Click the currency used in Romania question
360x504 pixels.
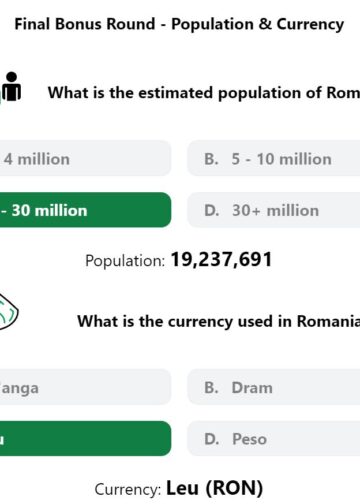point(218,322)
